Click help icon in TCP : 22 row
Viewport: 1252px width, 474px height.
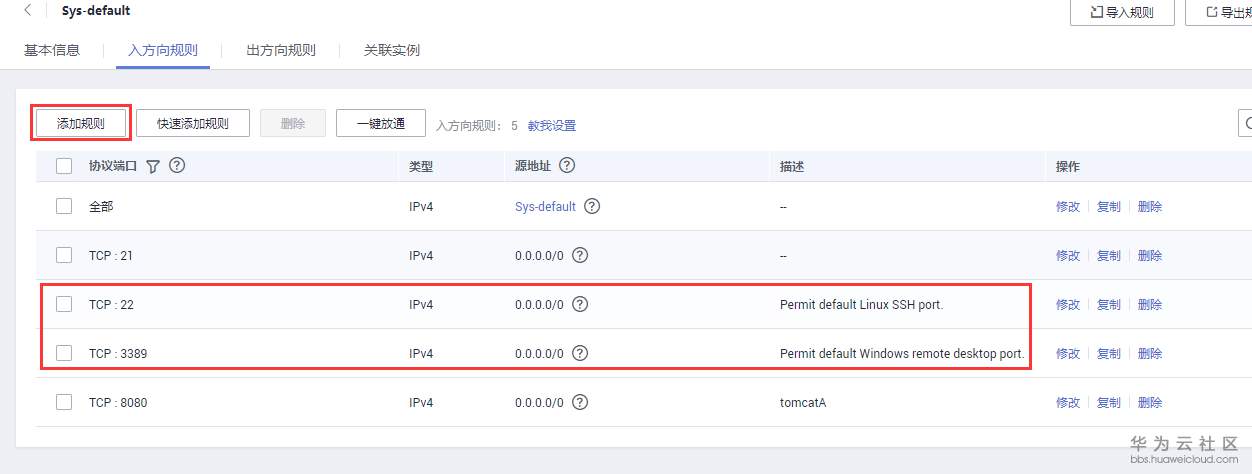point(580,304)
